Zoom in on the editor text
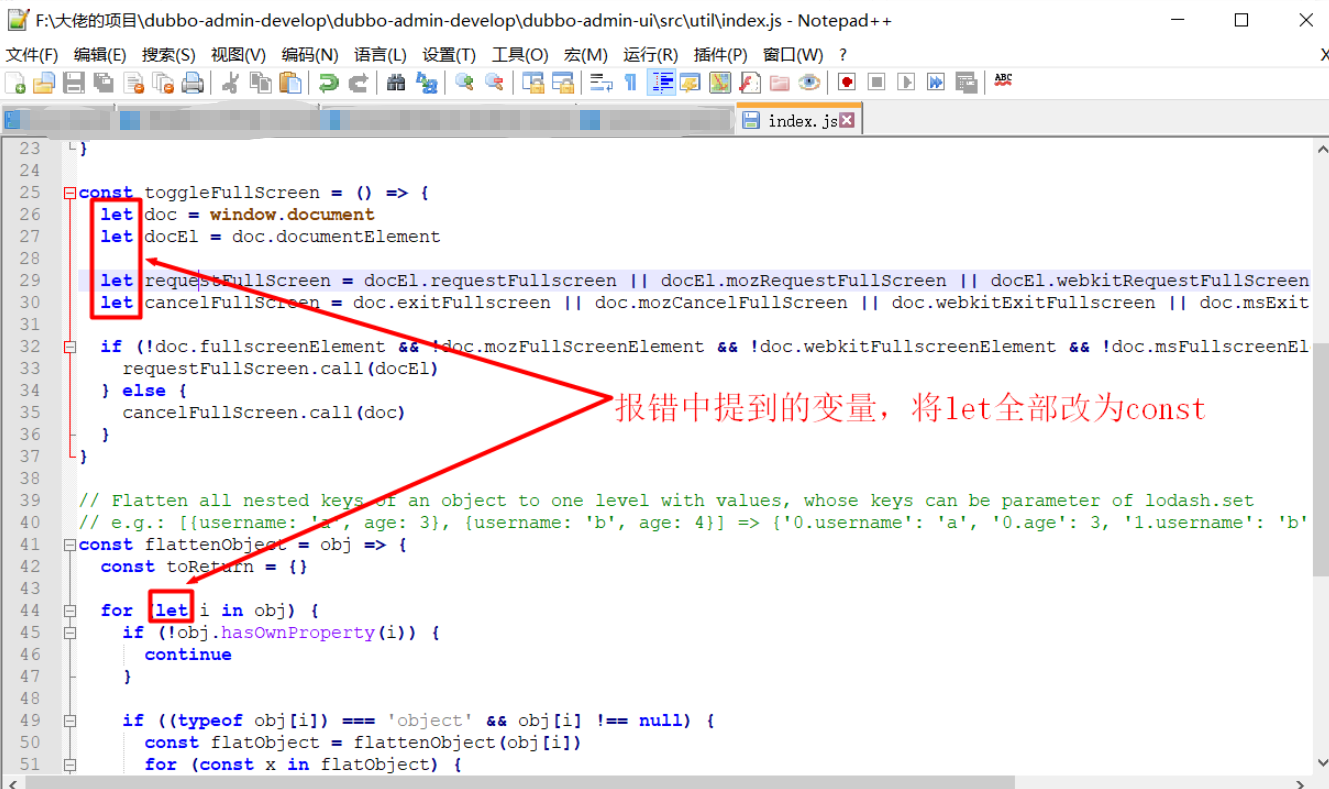The image size is (1329, 789). coord(464,82)
